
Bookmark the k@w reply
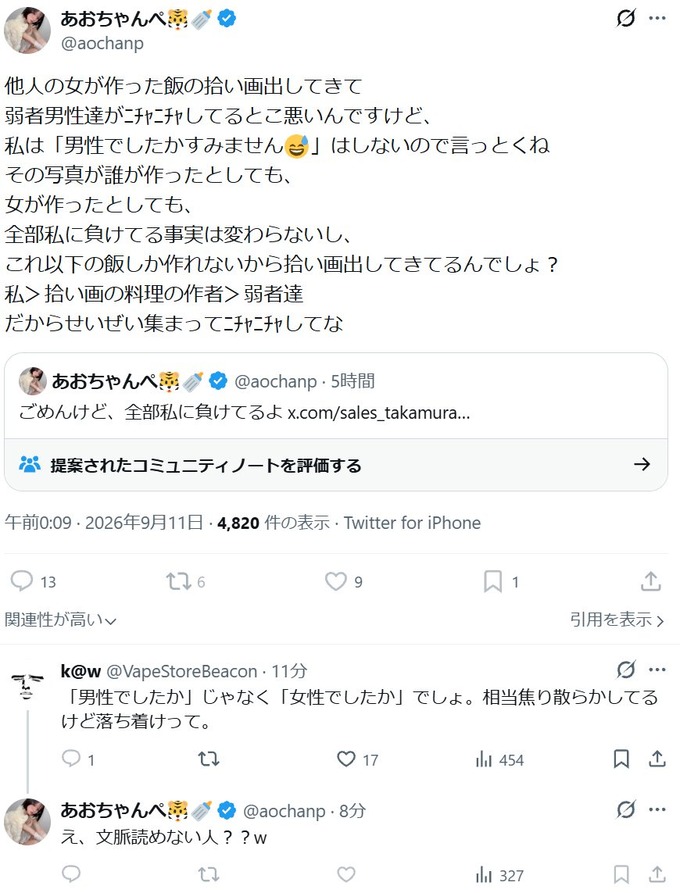pyautogui.click(x=621, y=759)
